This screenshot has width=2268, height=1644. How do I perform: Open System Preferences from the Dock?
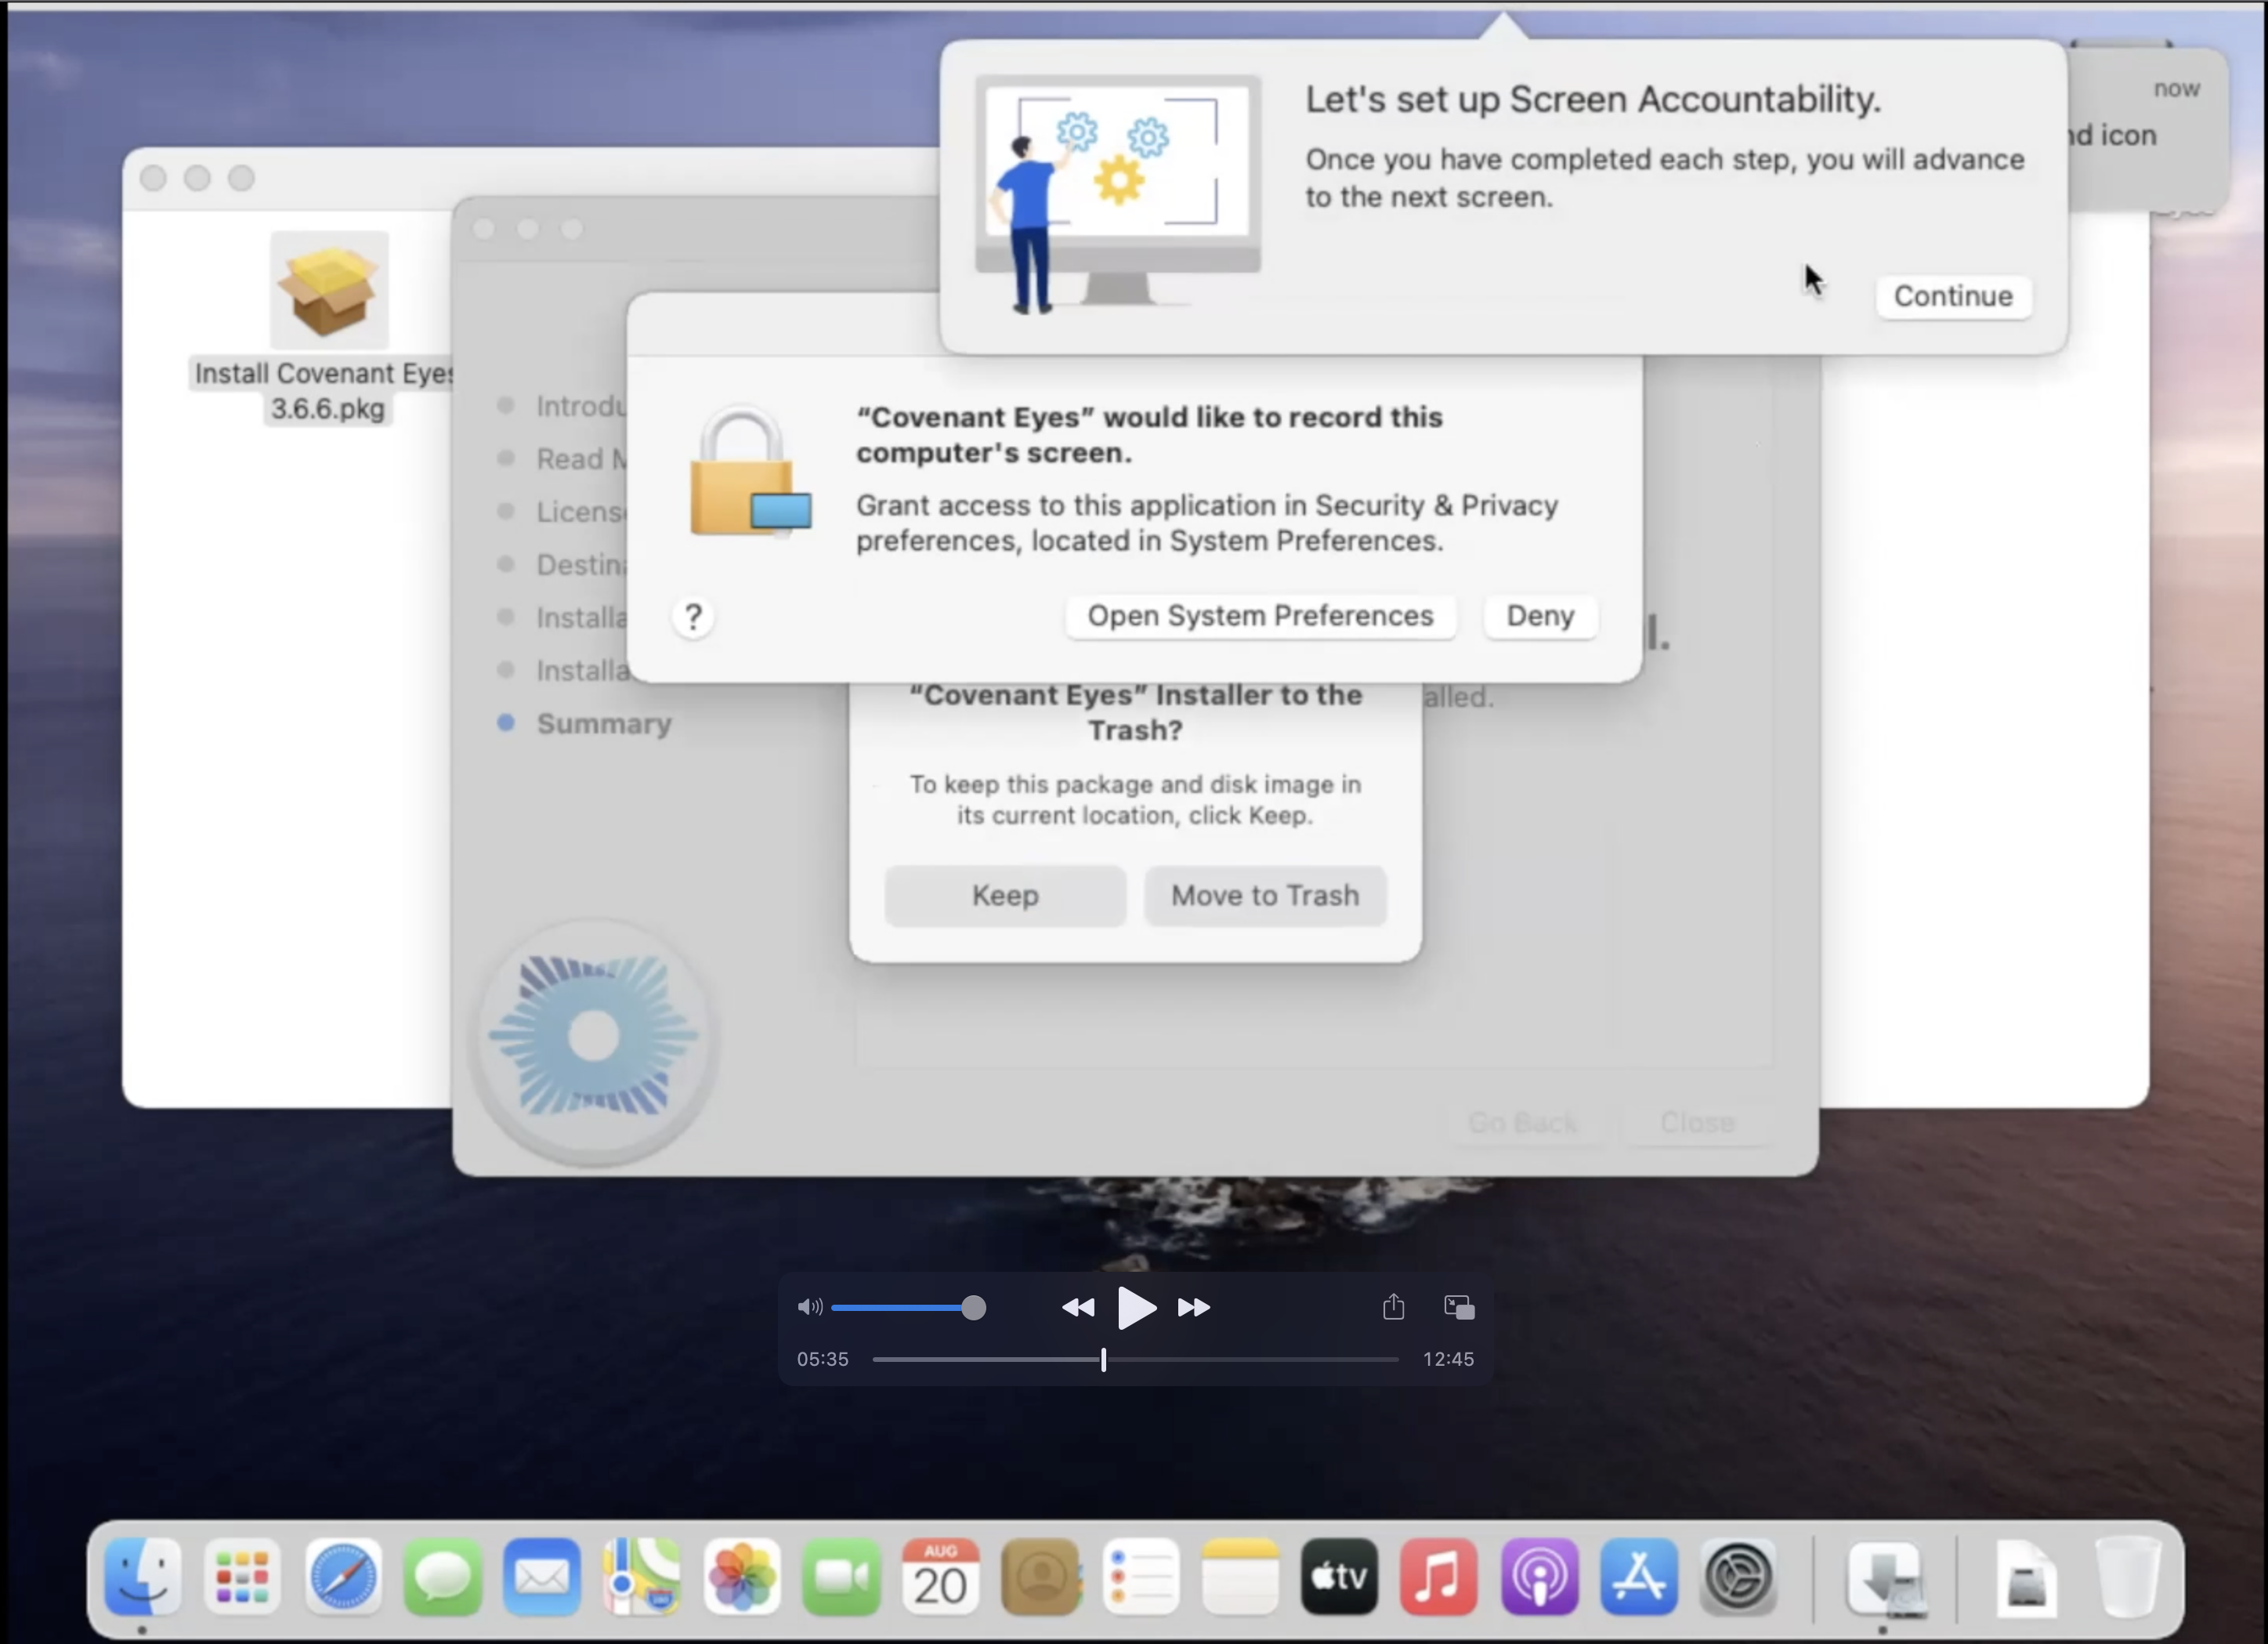(1738, 1577)
